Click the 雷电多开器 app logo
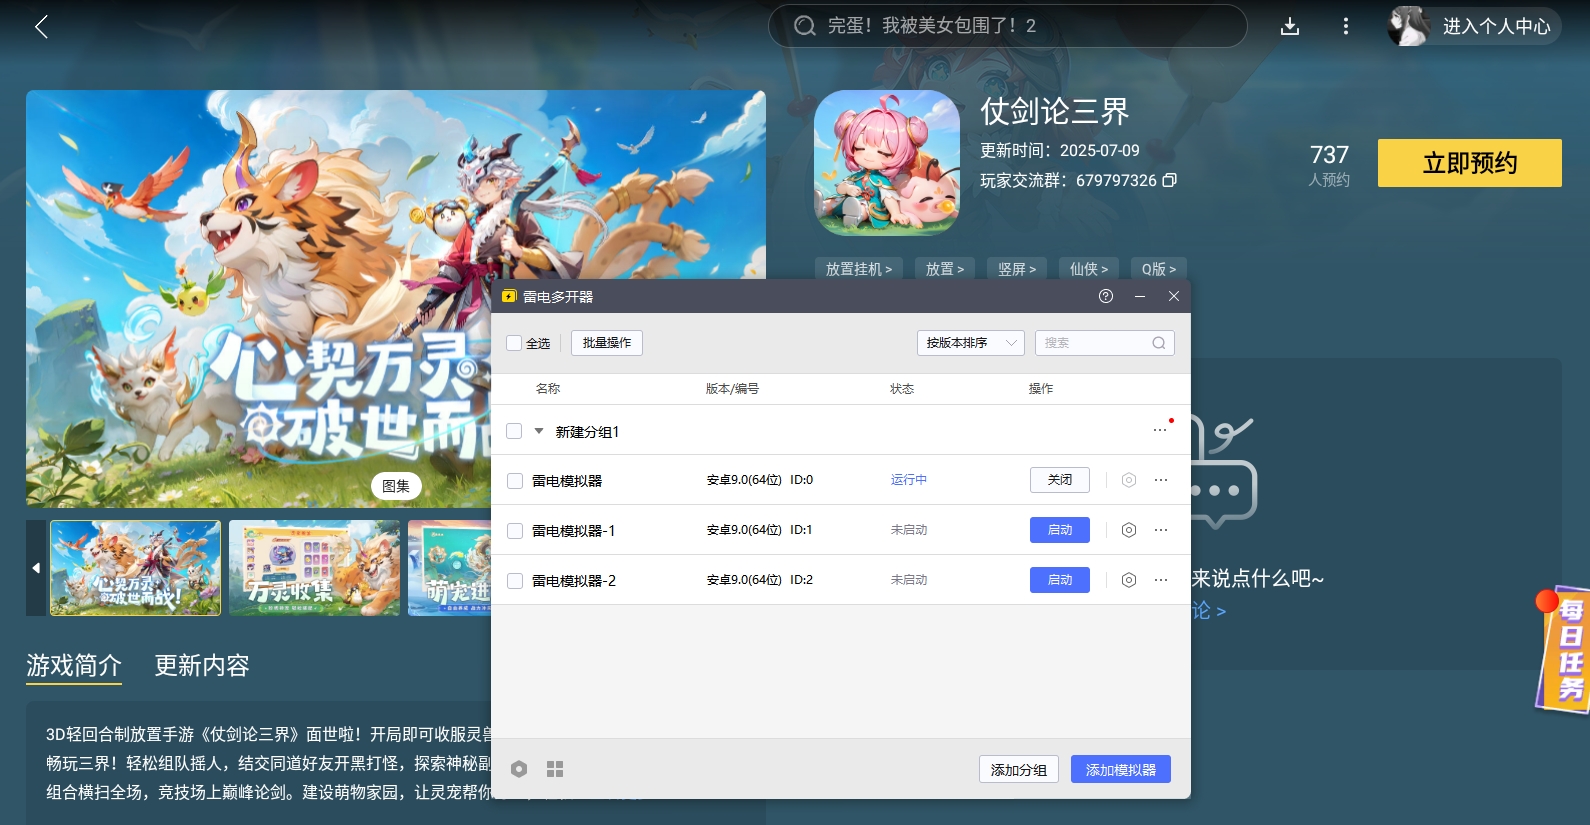This screenshot has height=825, width=1590. [x=509, y=297]
